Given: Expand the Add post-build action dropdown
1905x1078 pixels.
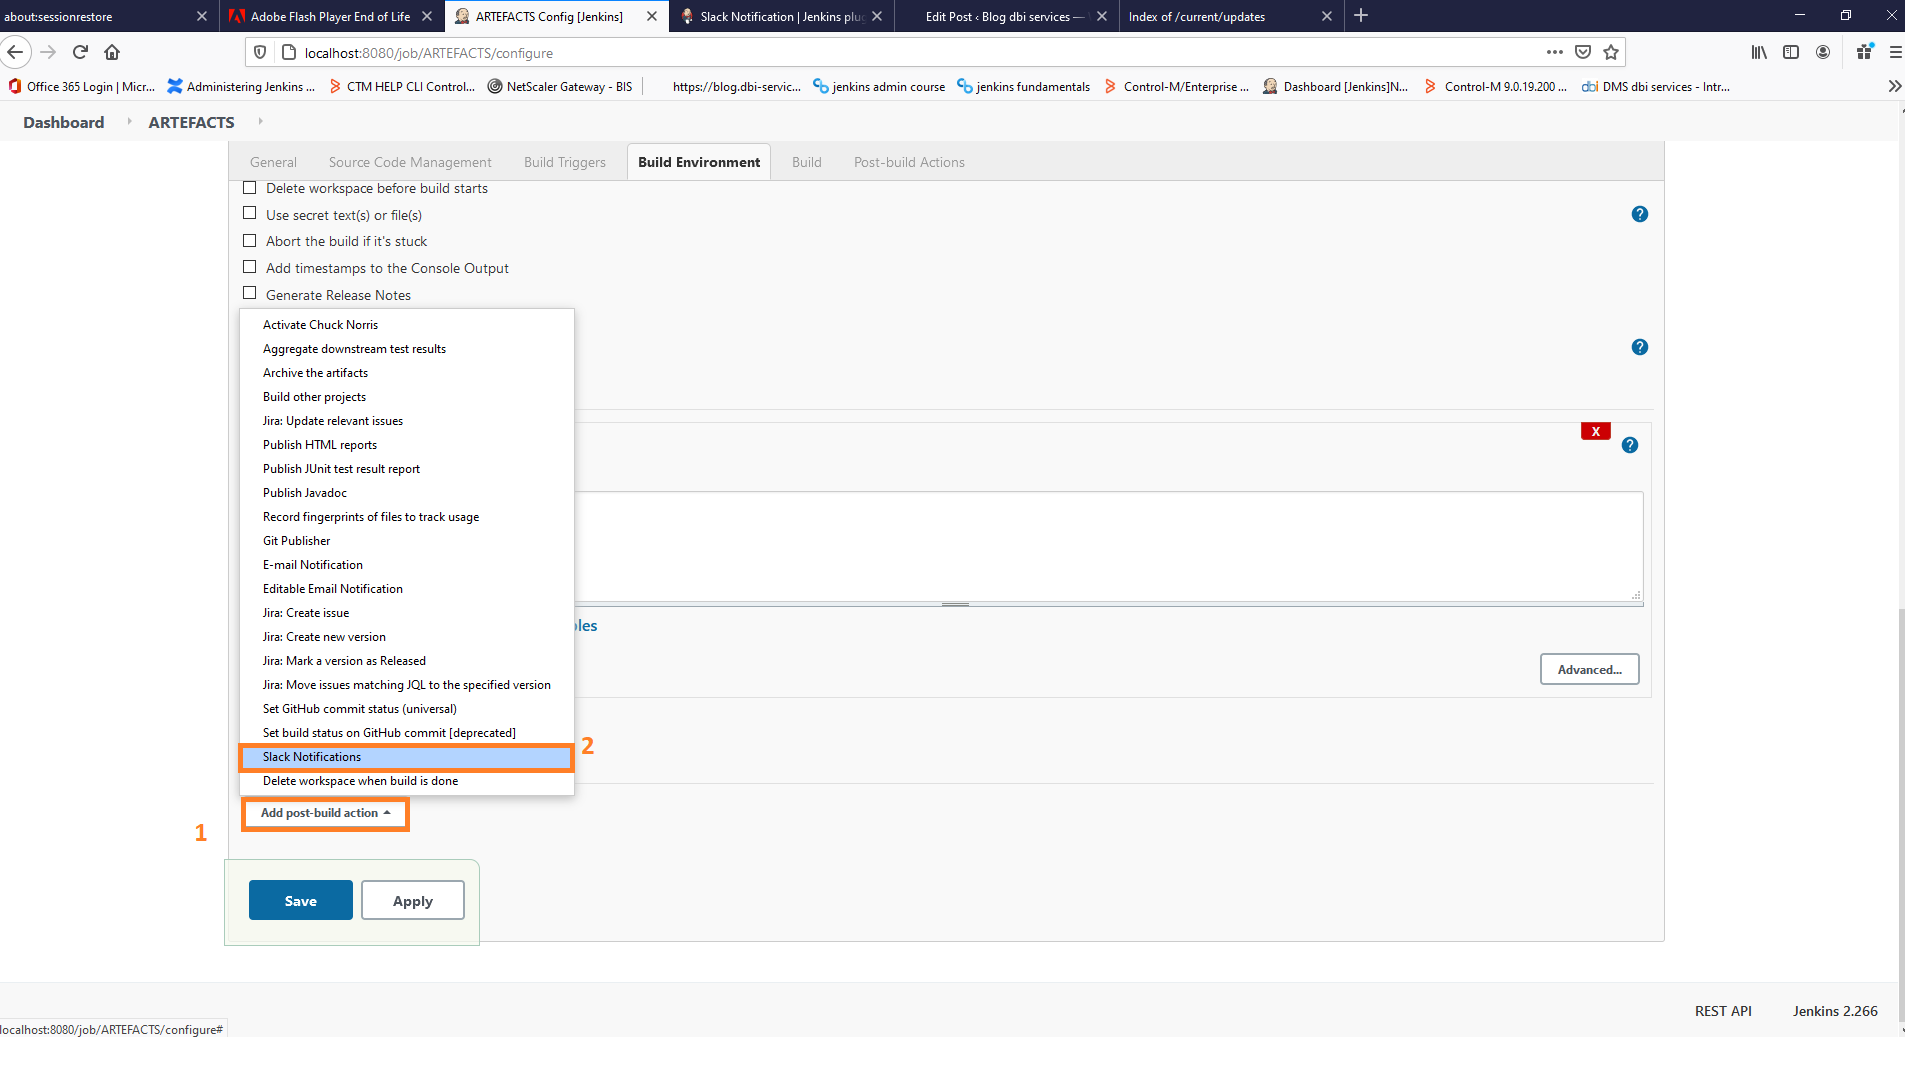Looking at the screenshot, I should coord(325,813).
